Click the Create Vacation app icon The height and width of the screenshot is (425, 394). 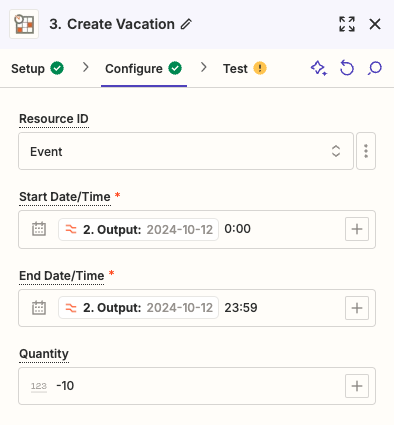[24, 24]
